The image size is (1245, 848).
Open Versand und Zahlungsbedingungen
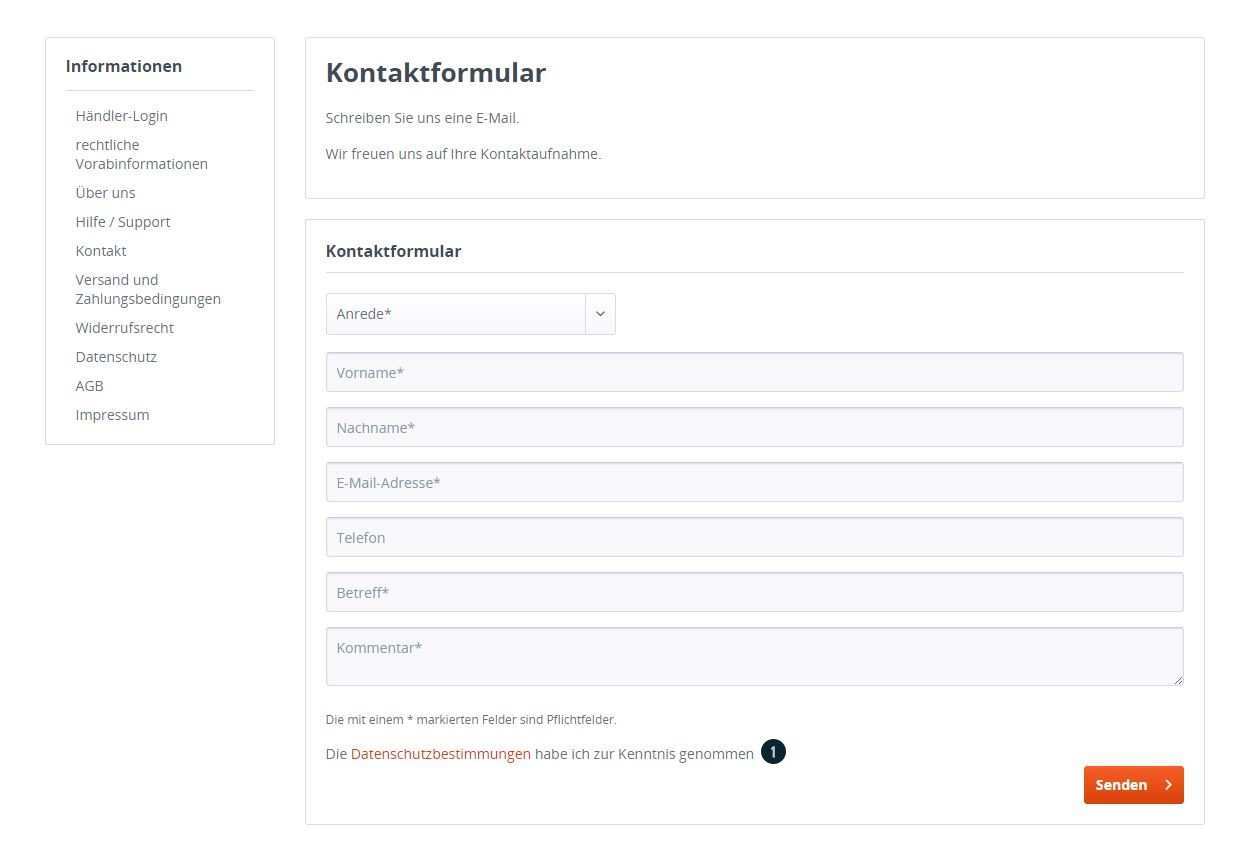(147, 289)
